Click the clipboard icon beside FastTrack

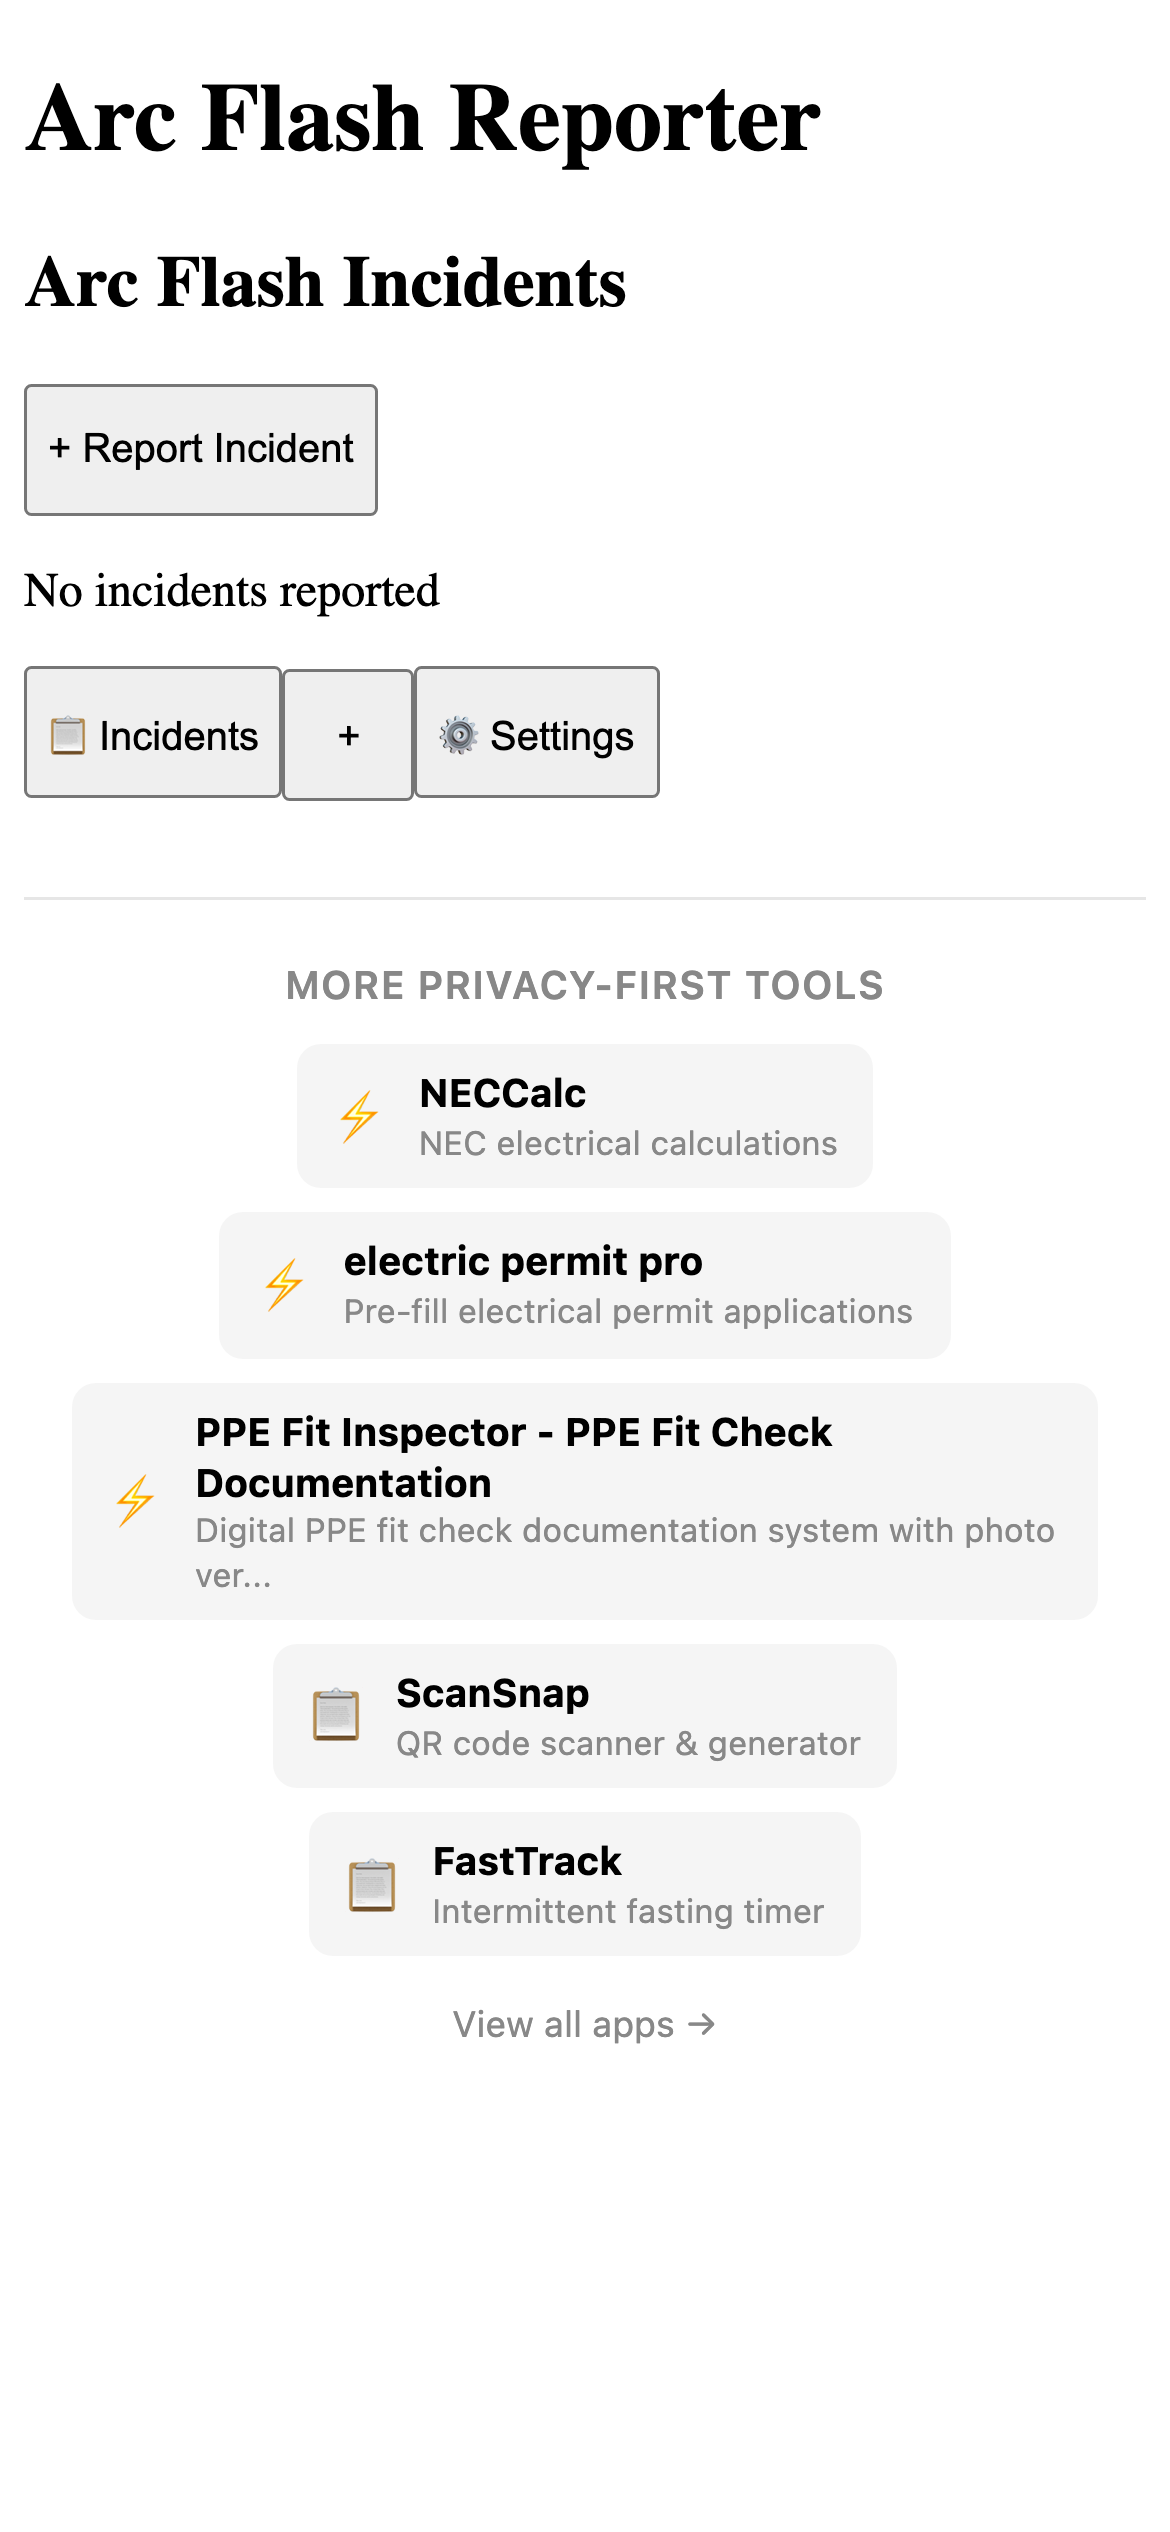[x=371, y=1884]
